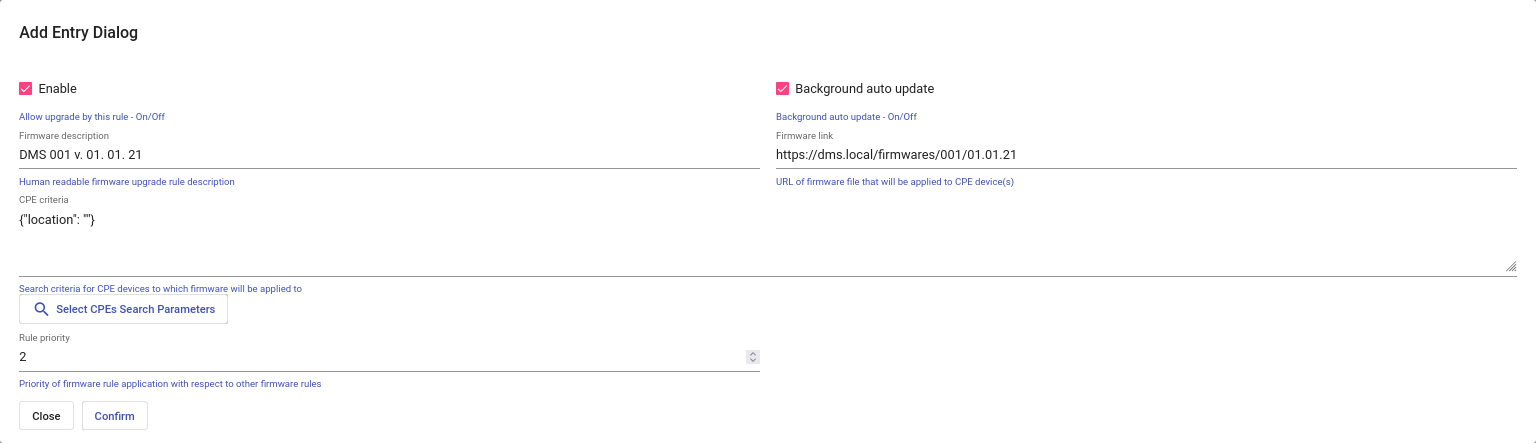Click the "Allow upgrade by this rule" hint

92,117
